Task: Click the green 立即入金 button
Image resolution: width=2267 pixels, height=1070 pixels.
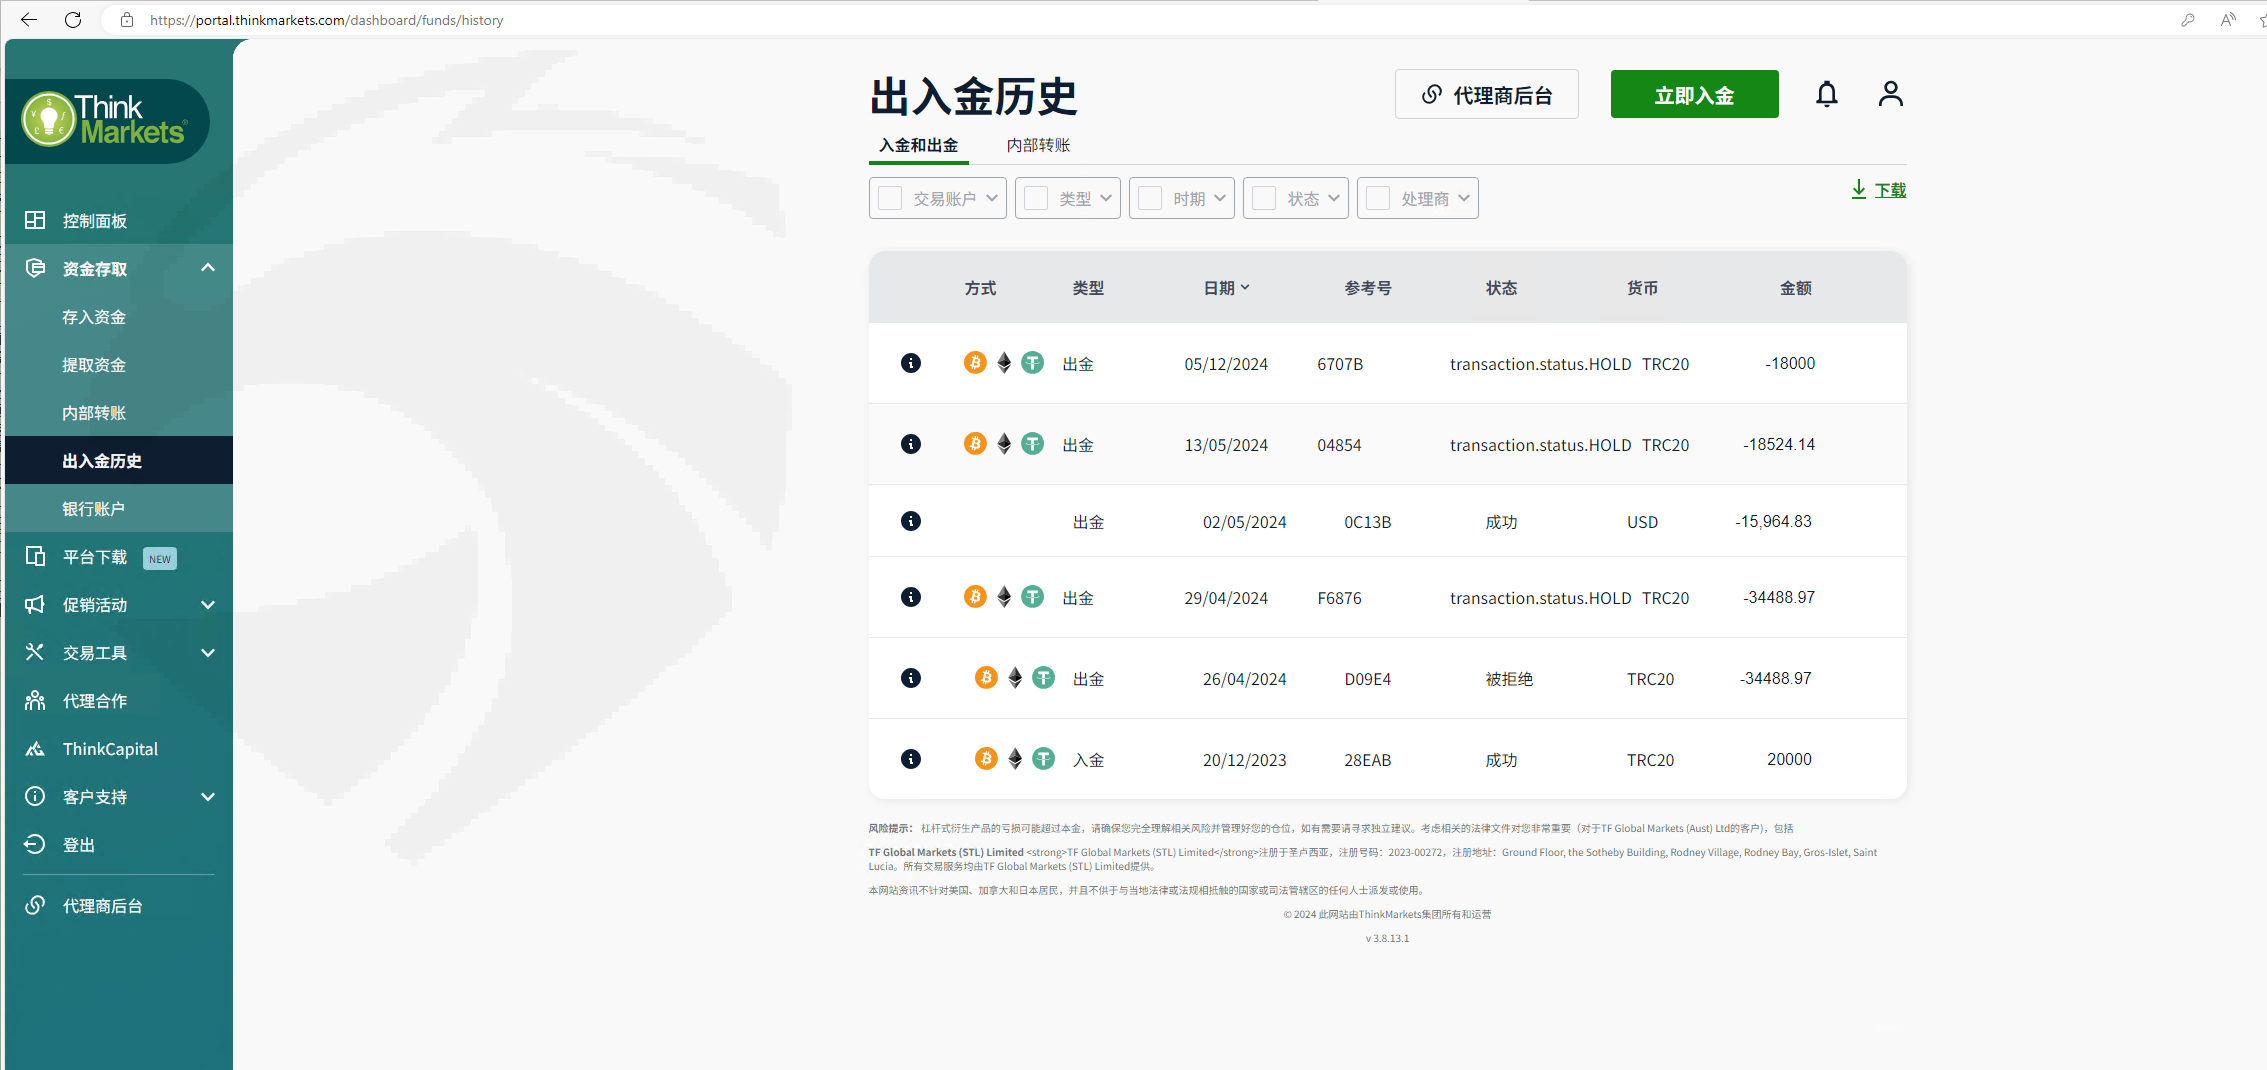Action: 1694,94
